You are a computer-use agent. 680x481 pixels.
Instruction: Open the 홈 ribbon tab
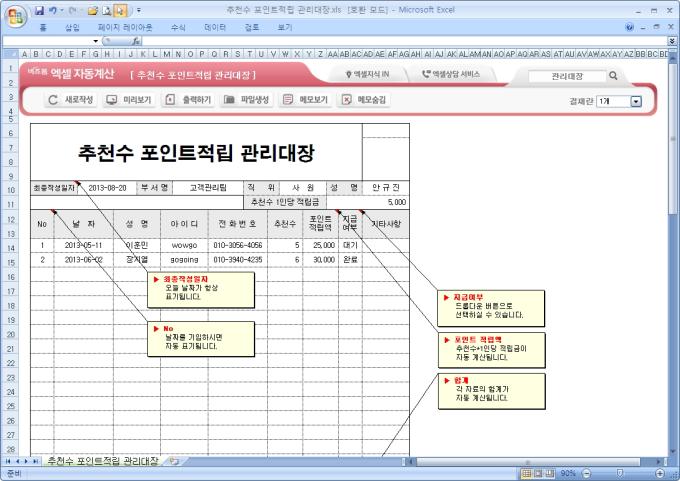point(42,27)
